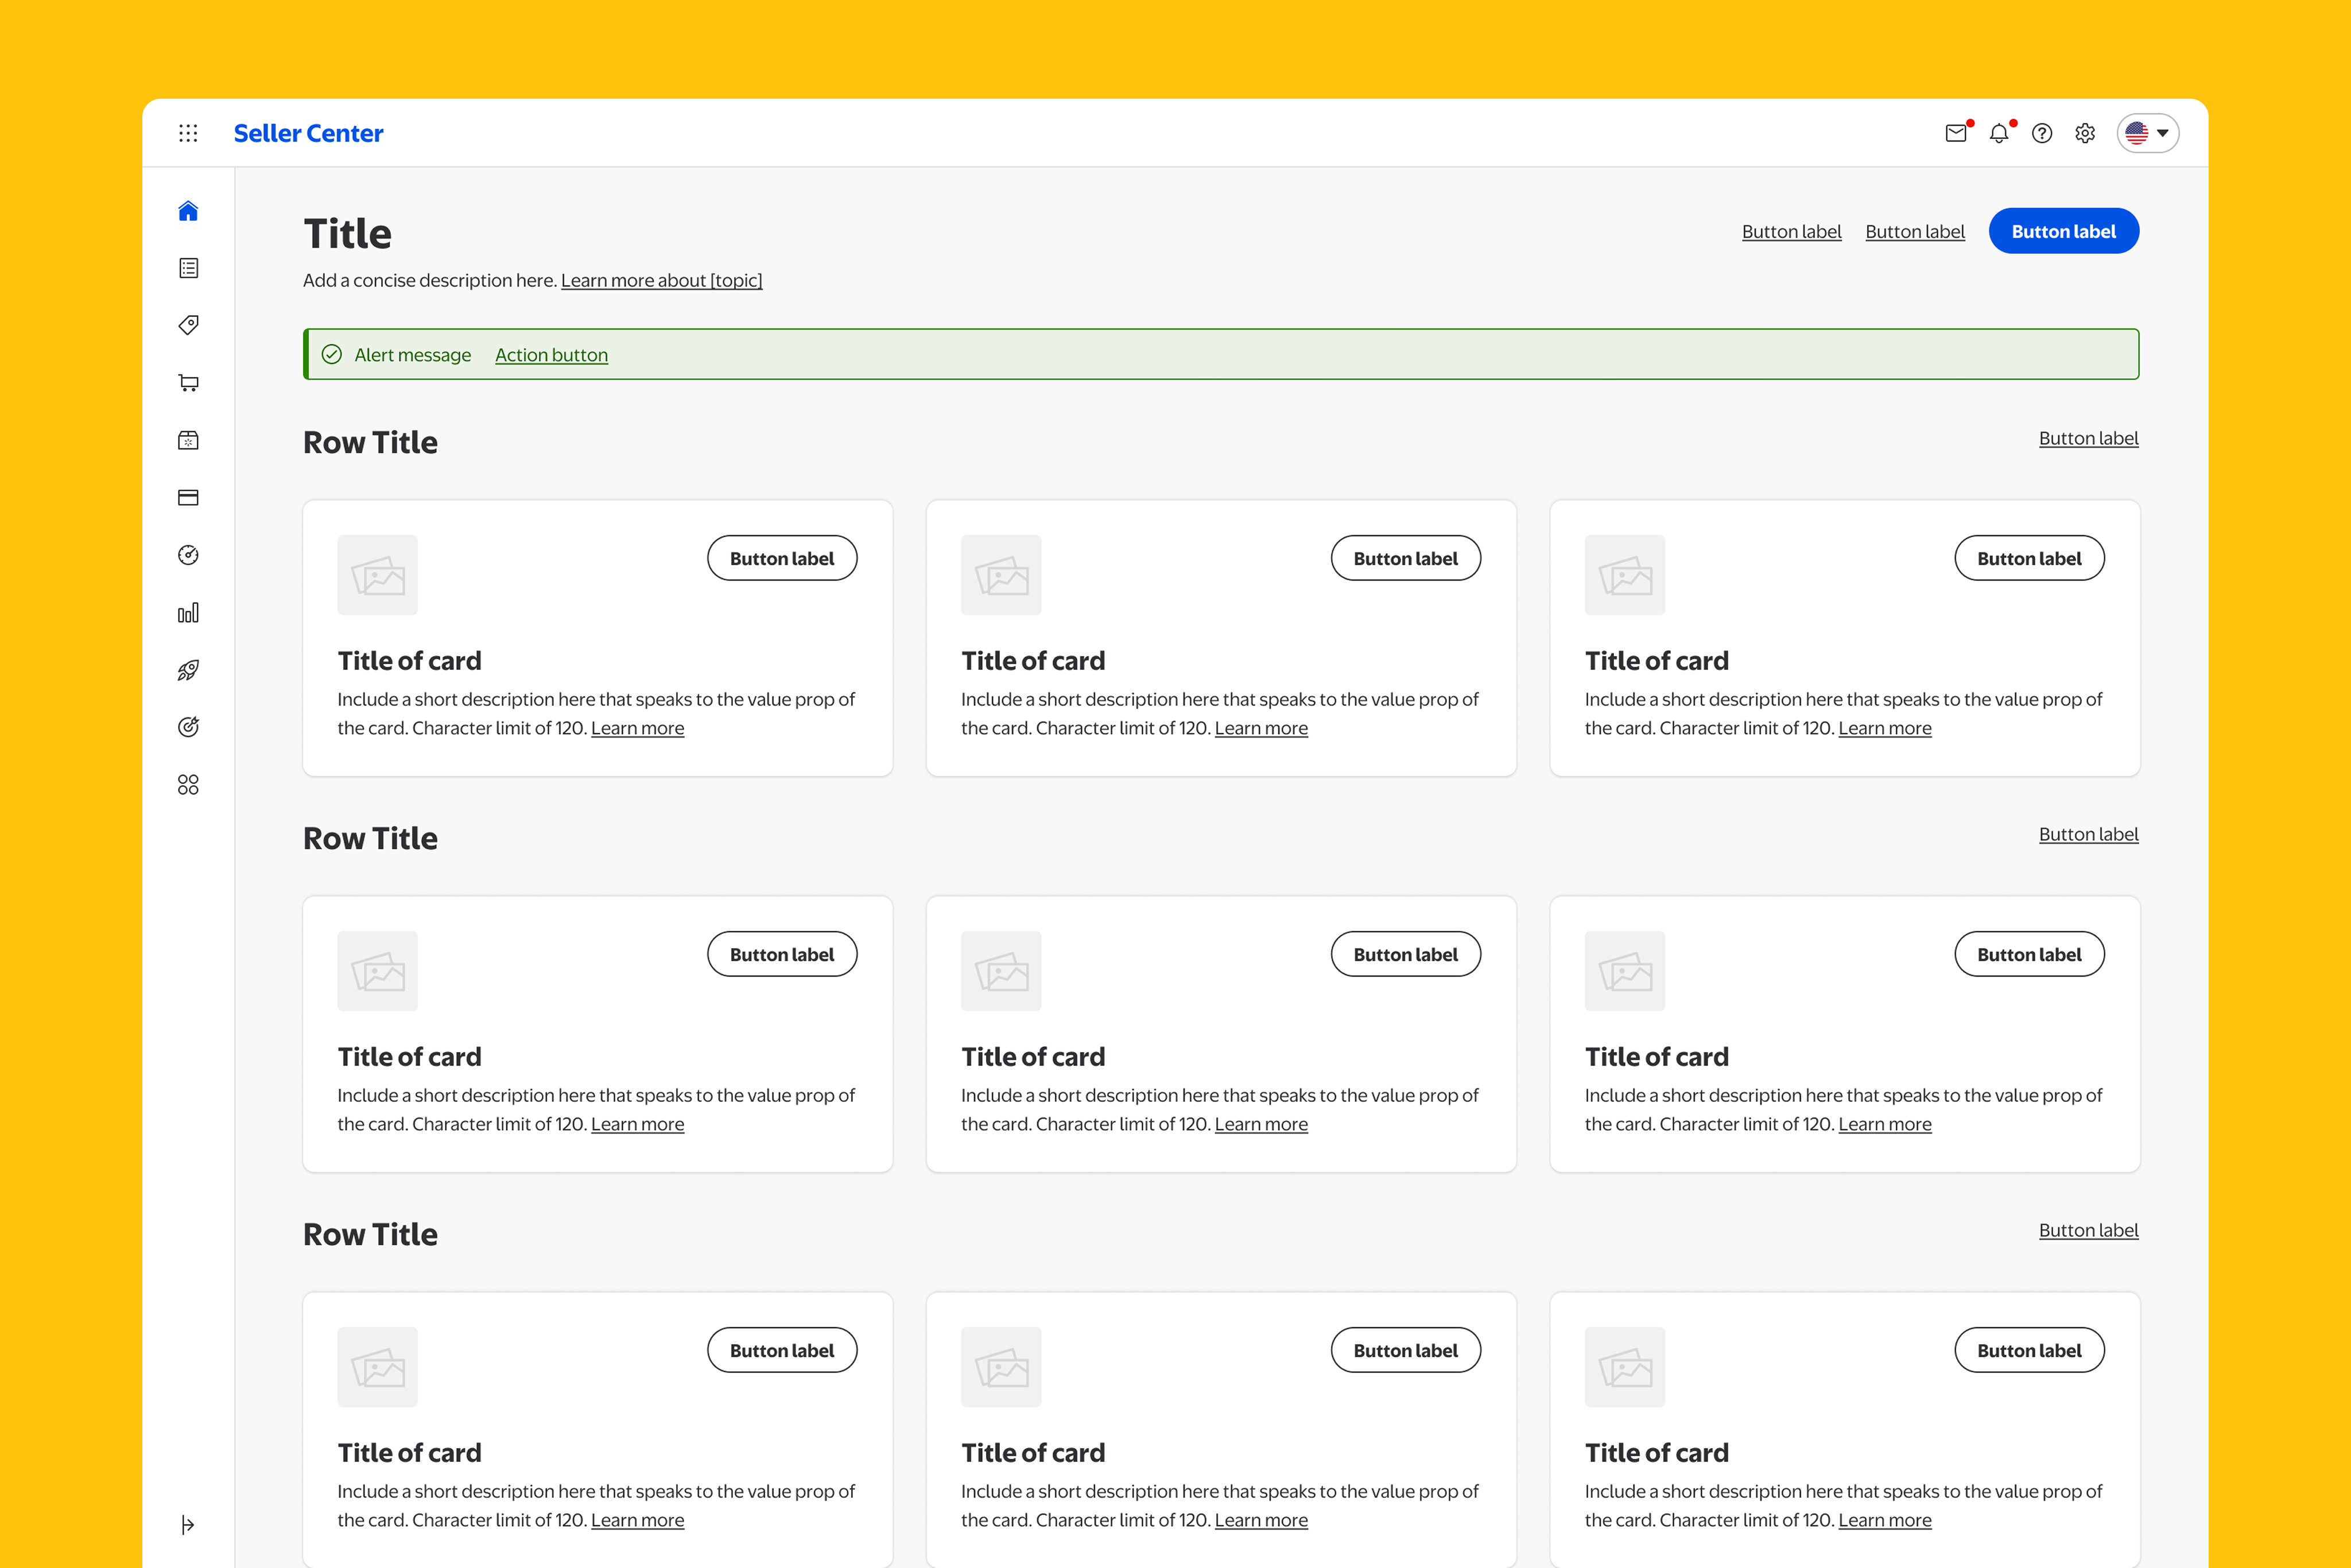Screen dimensions: 2351x1568
Task: Open the settings gear icon
Action: coord(2085,133)
